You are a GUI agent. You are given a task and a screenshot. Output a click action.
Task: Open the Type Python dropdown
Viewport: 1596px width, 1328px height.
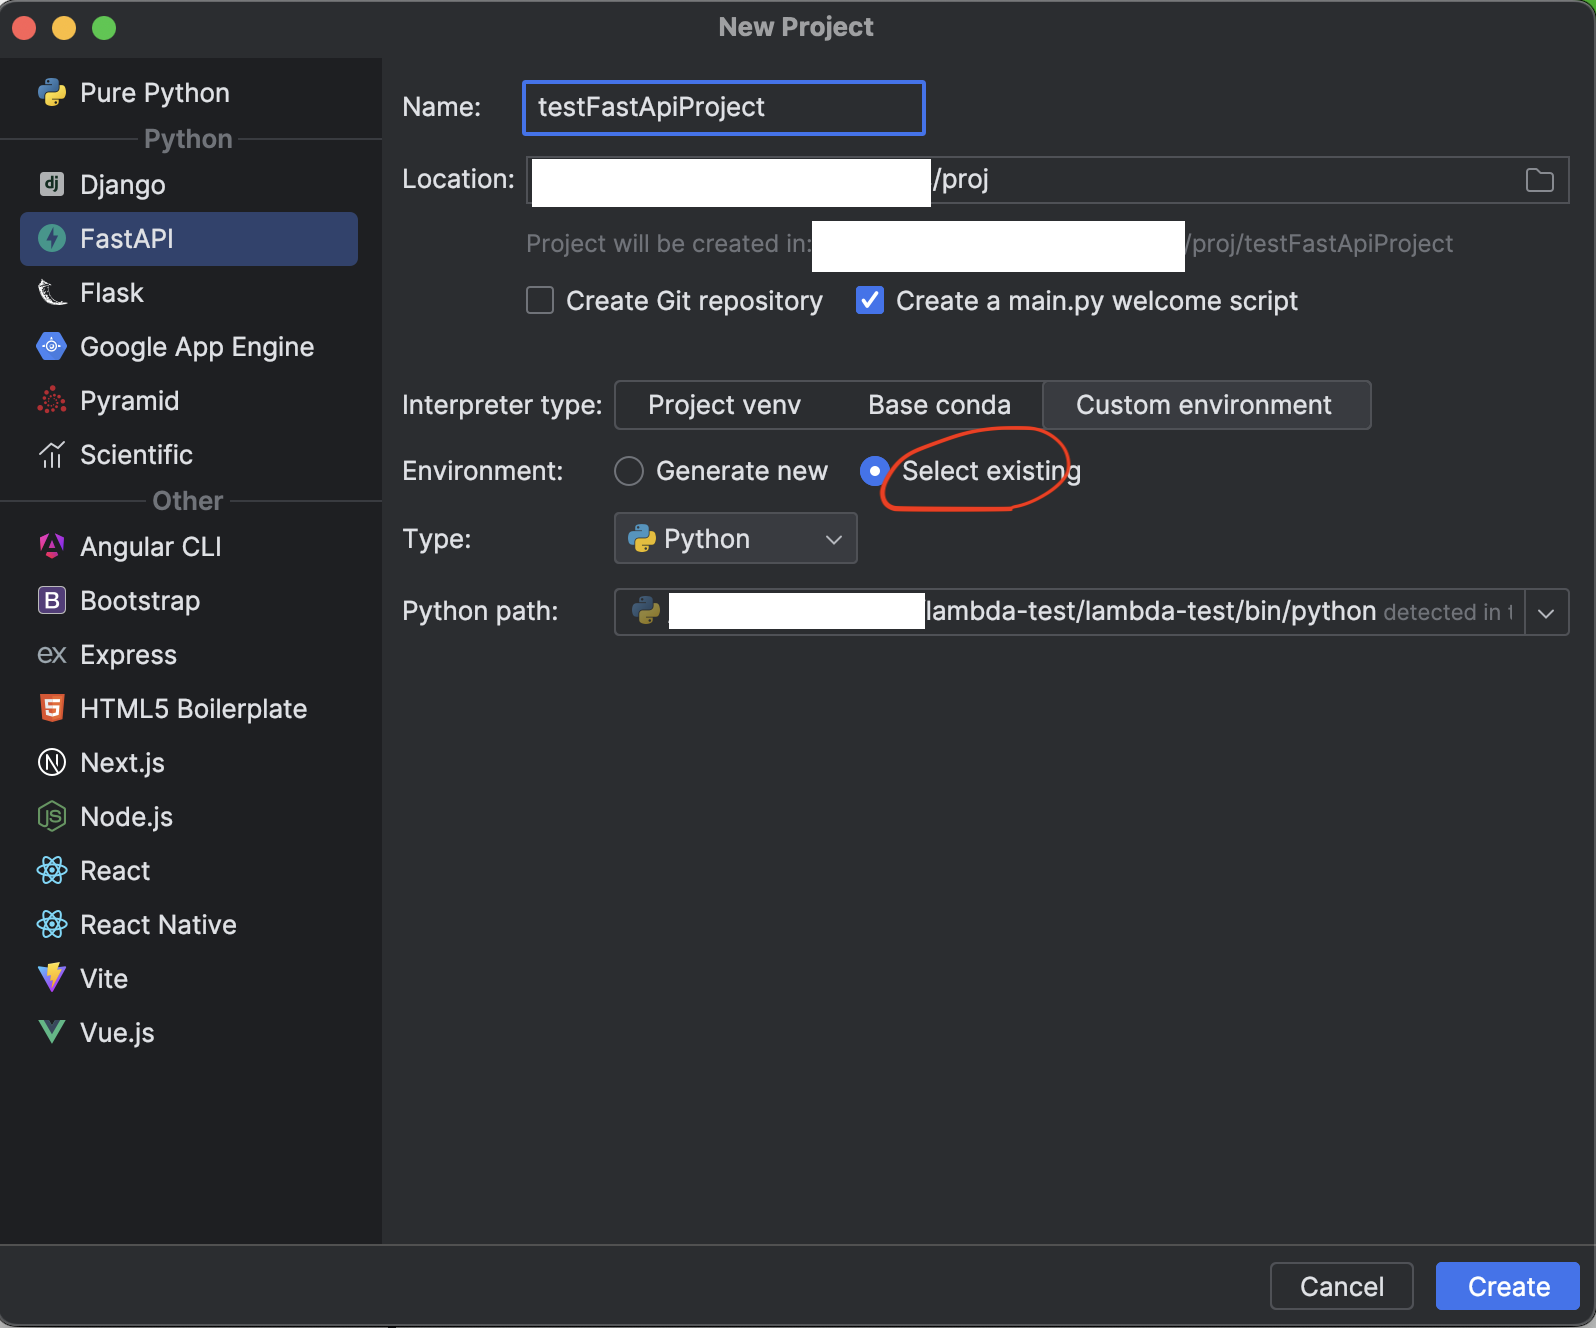pos(736,539)
